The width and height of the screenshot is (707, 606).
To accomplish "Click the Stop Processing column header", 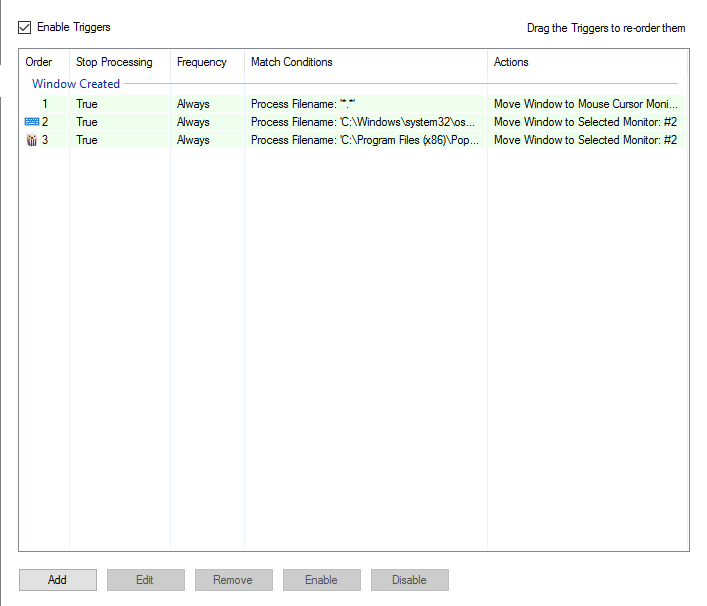I will point(114,62).
